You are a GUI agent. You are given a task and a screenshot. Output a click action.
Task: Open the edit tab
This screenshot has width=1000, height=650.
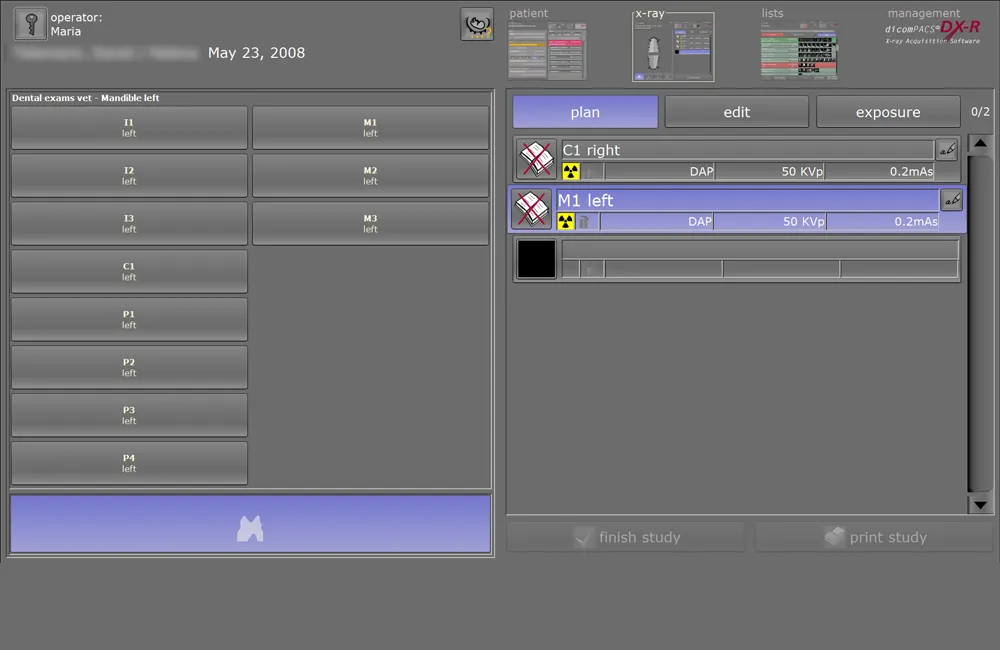tap(737, 112)
